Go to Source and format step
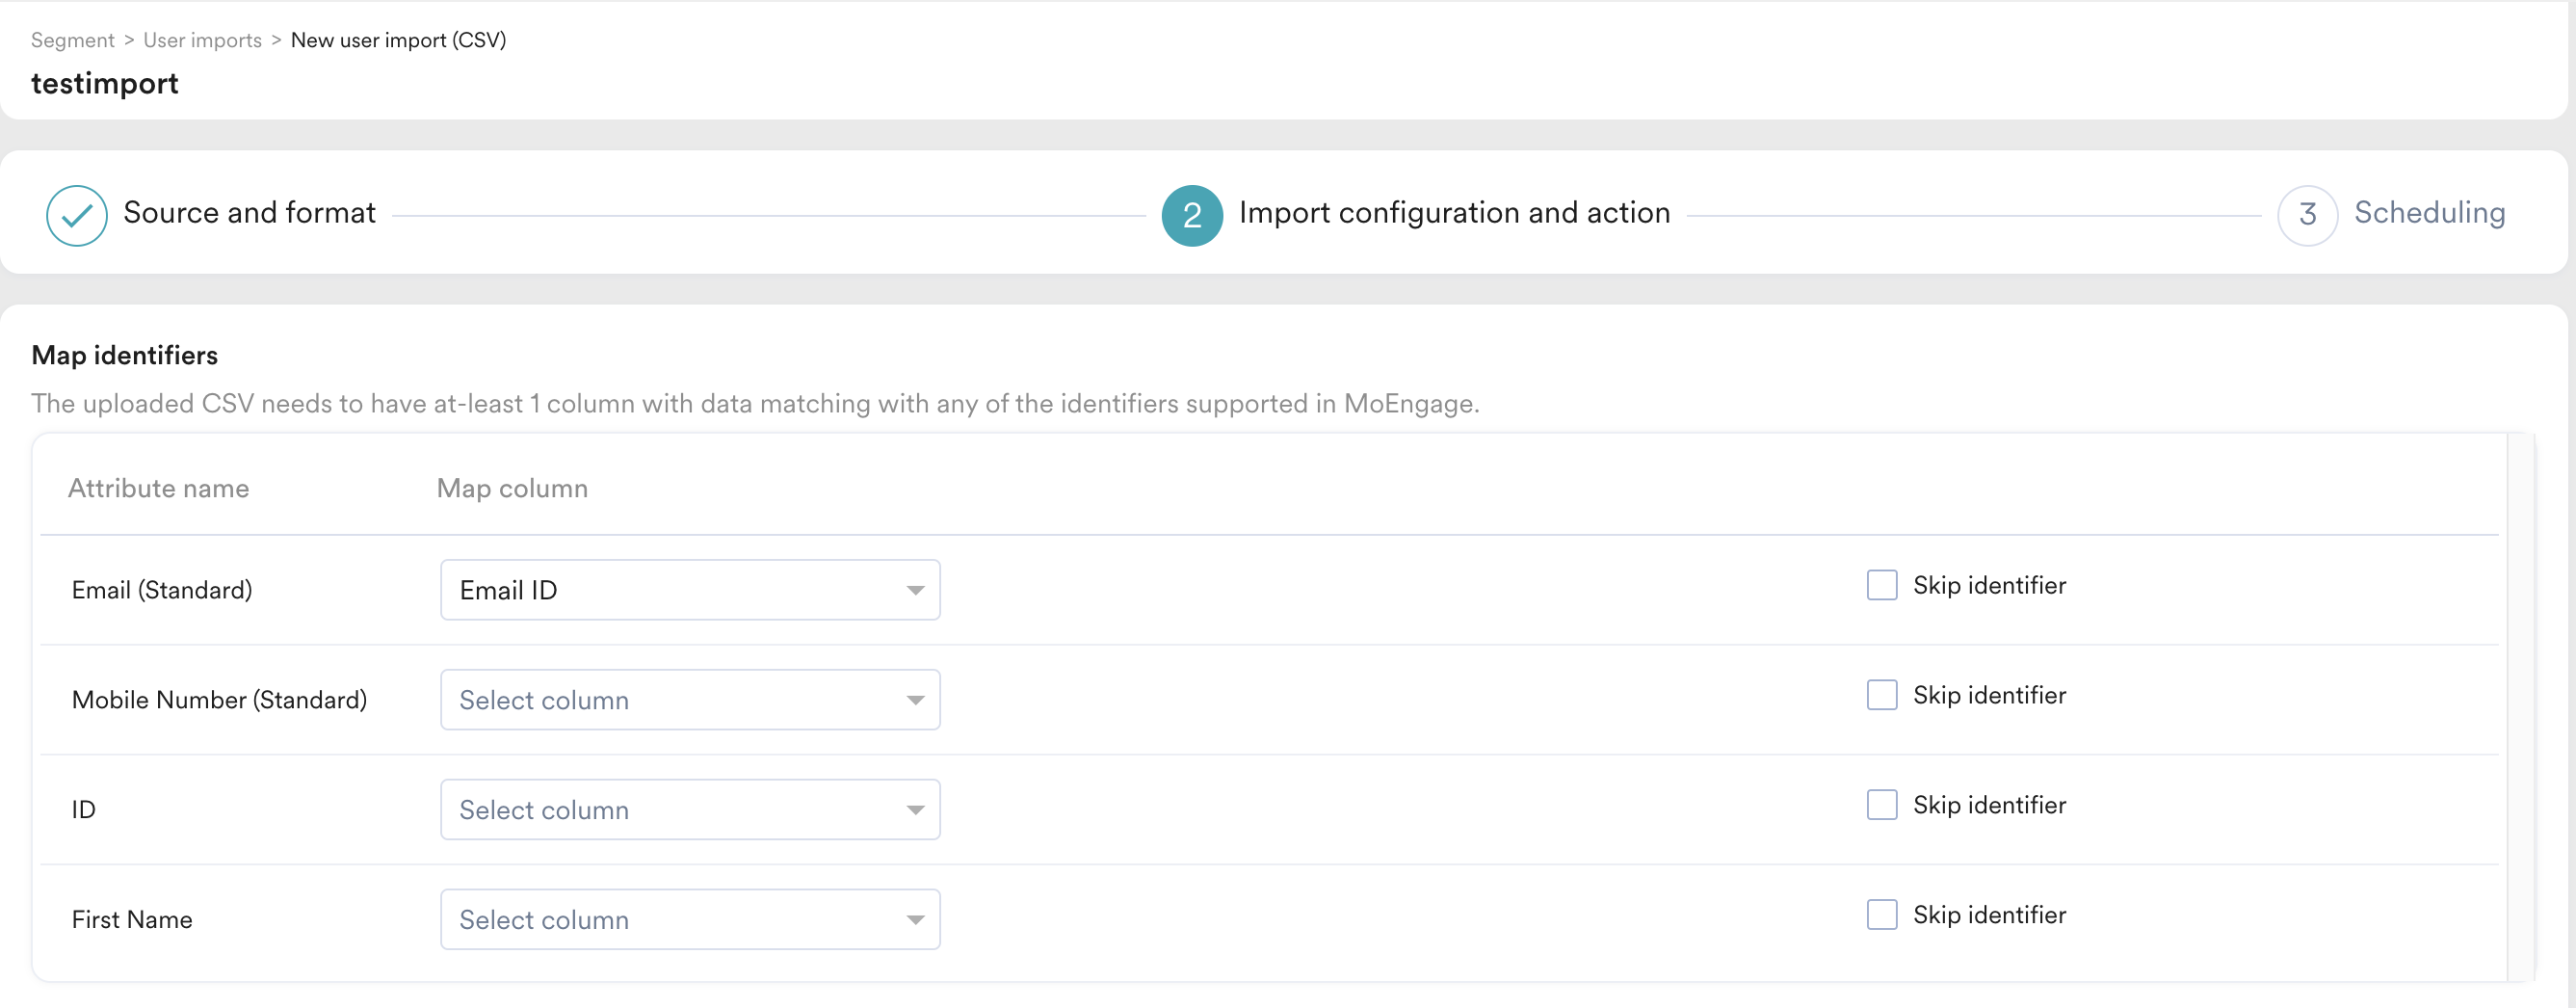The height and width of the screenshot is (1008, 2576). click(x=249, y=213)
